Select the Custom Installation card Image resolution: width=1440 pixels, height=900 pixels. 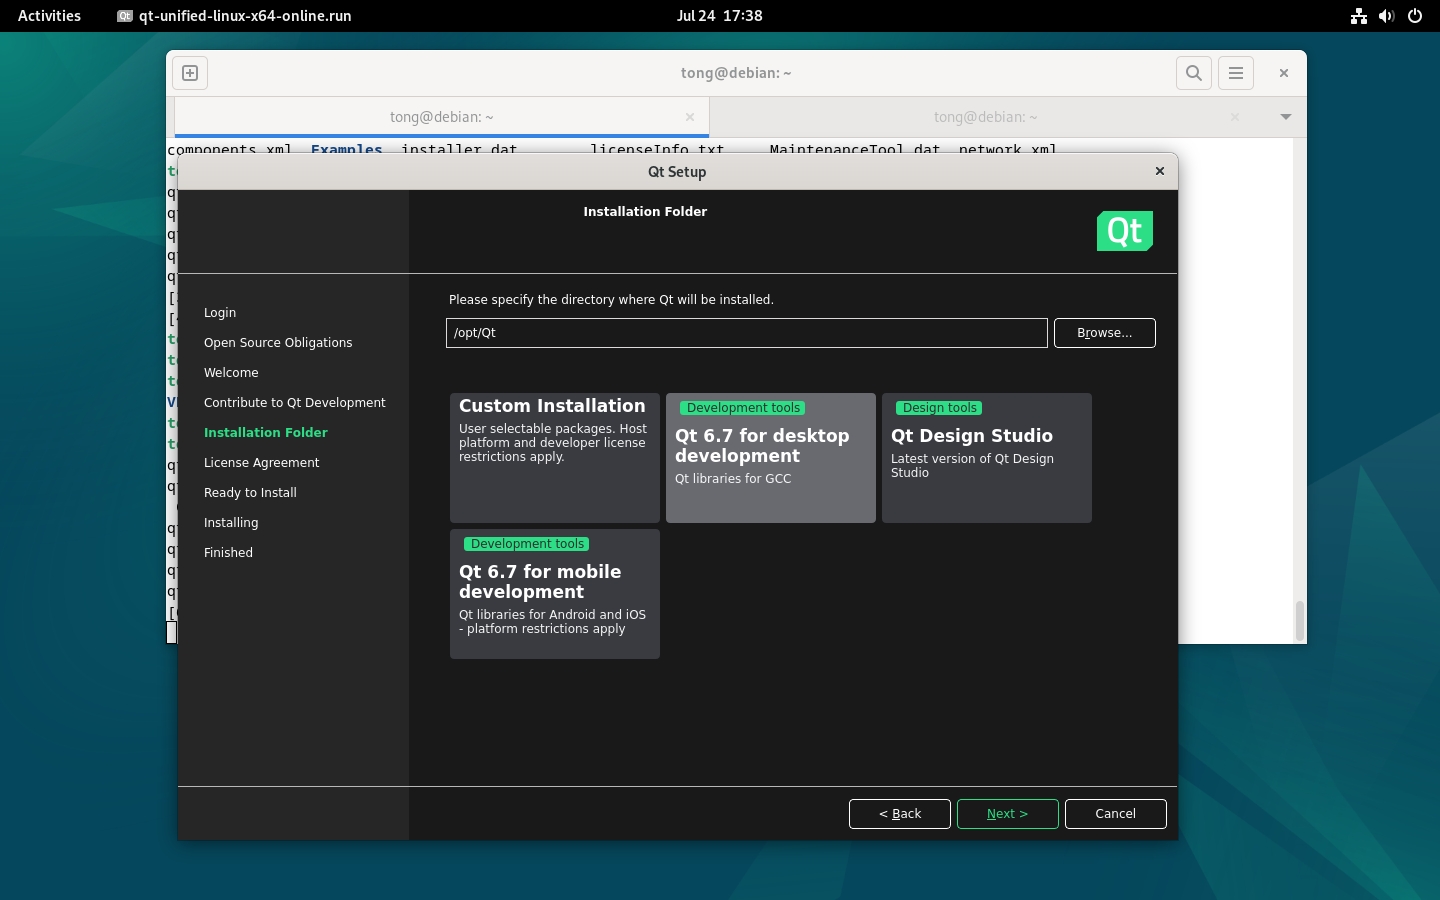(555, 458)
